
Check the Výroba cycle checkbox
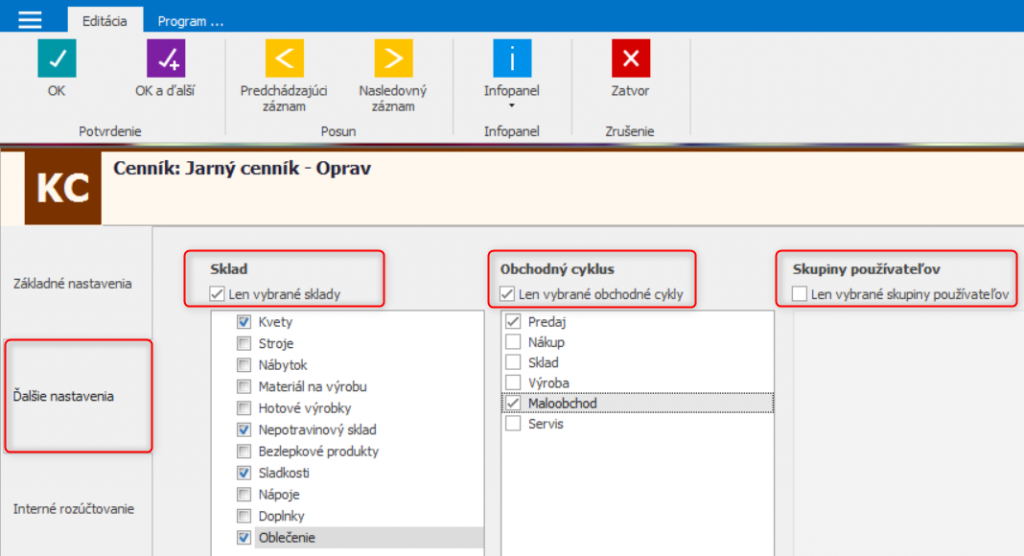[513, 382]
